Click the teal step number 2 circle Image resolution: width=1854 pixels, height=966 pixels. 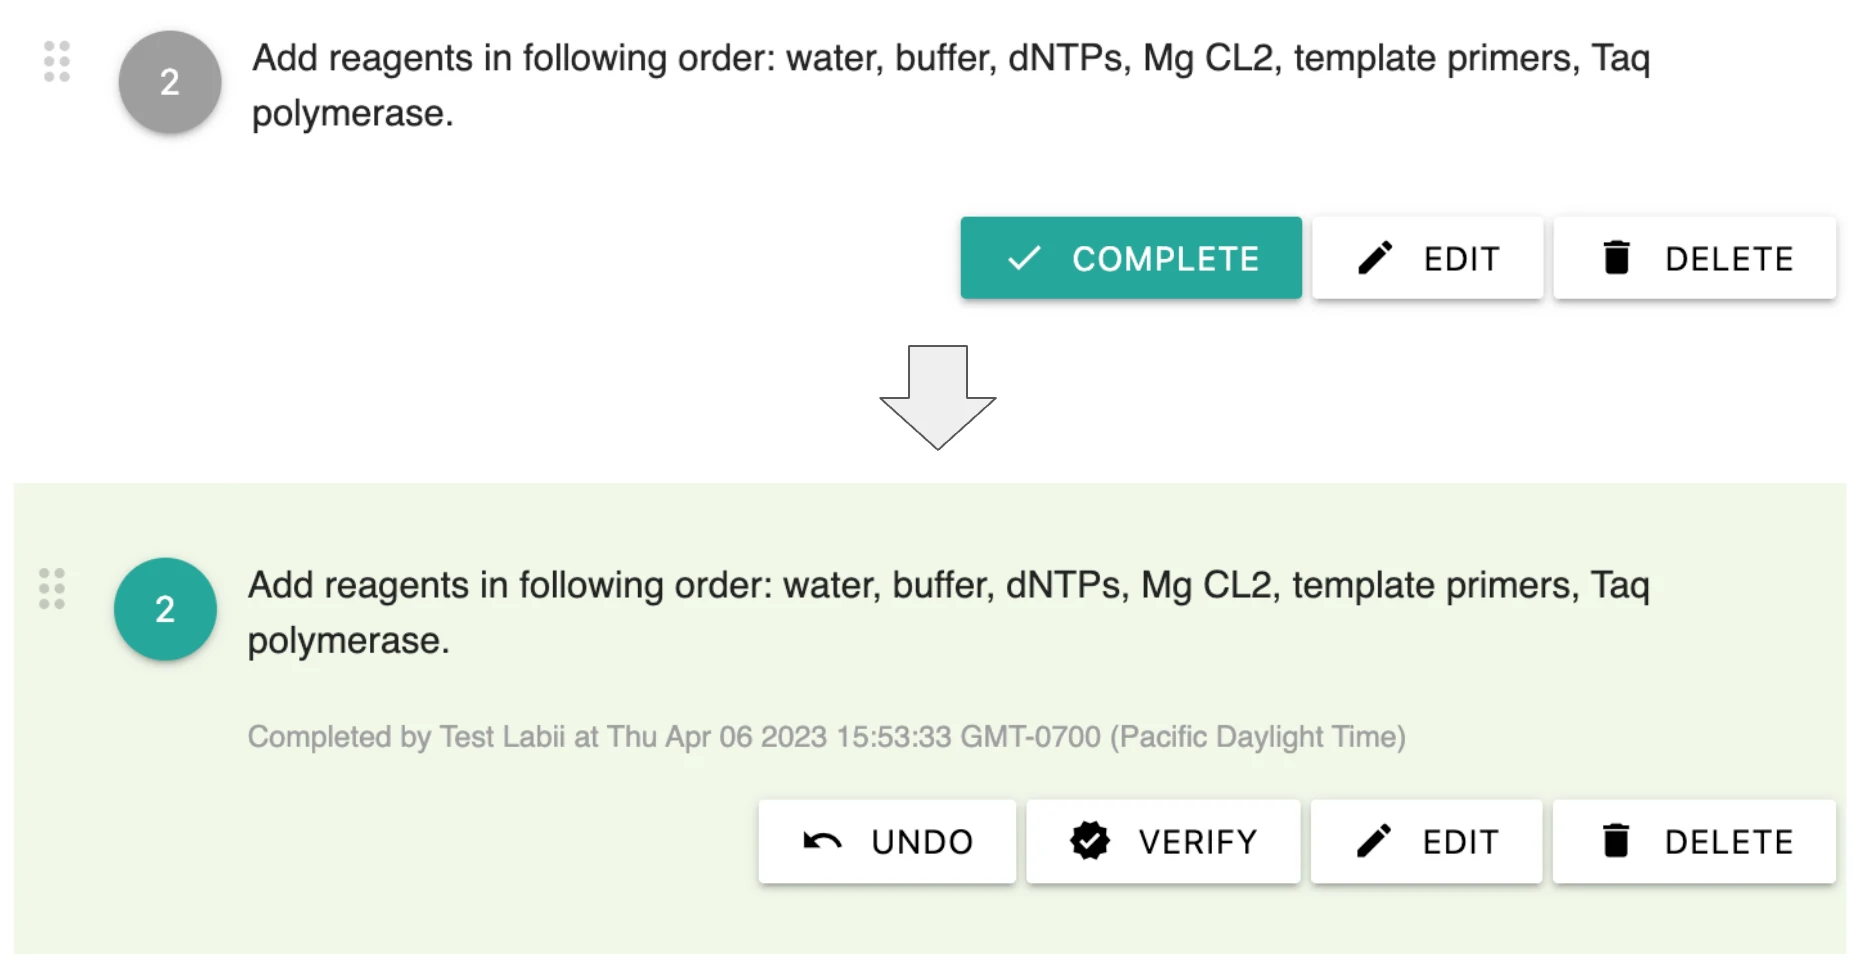pos(165,609)
